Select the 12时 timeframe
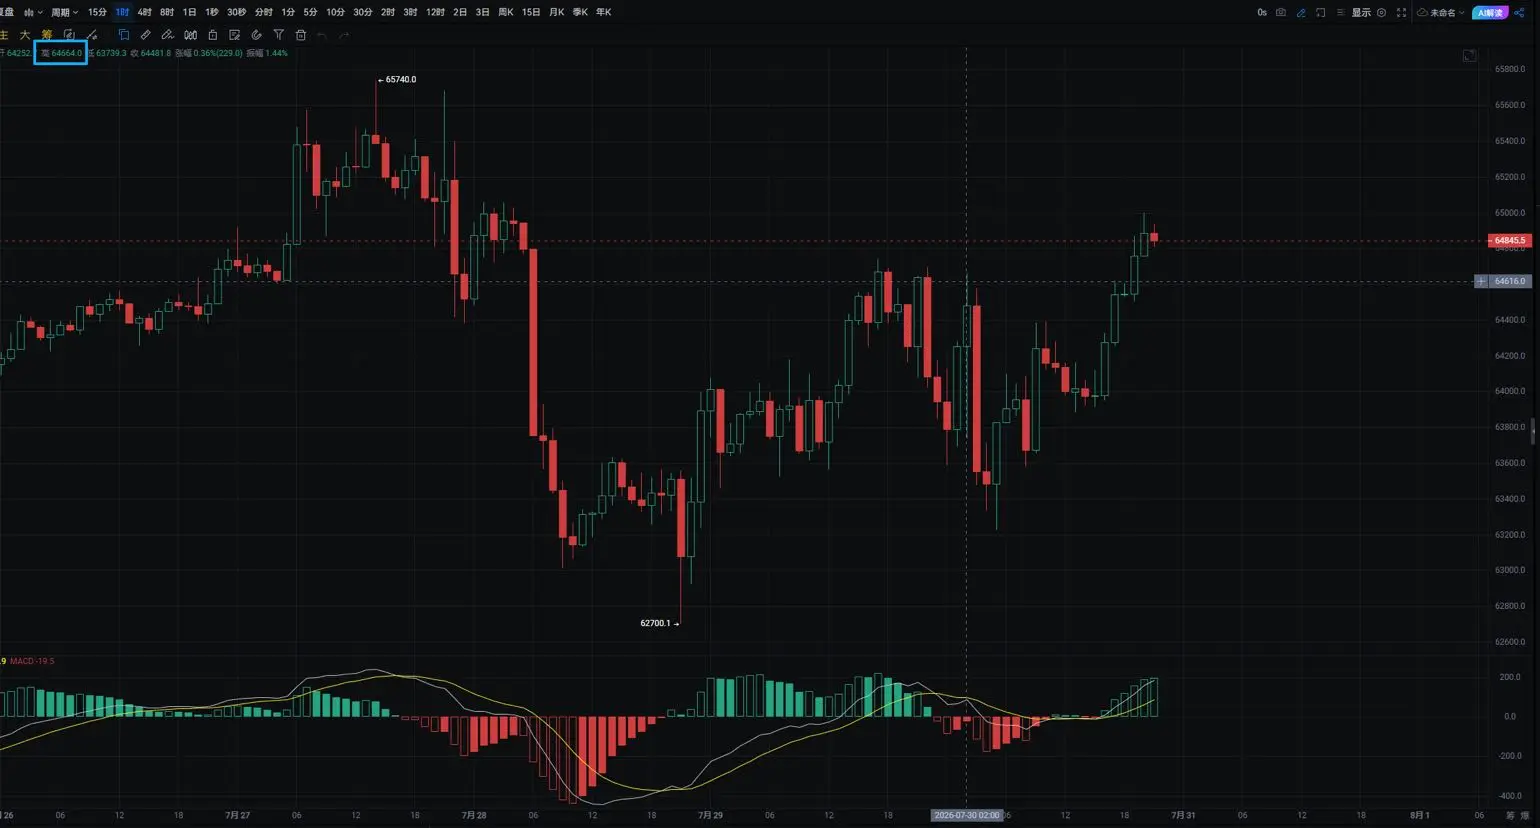The height and width of the screenshot is (828, 1540). coord(435,12)
